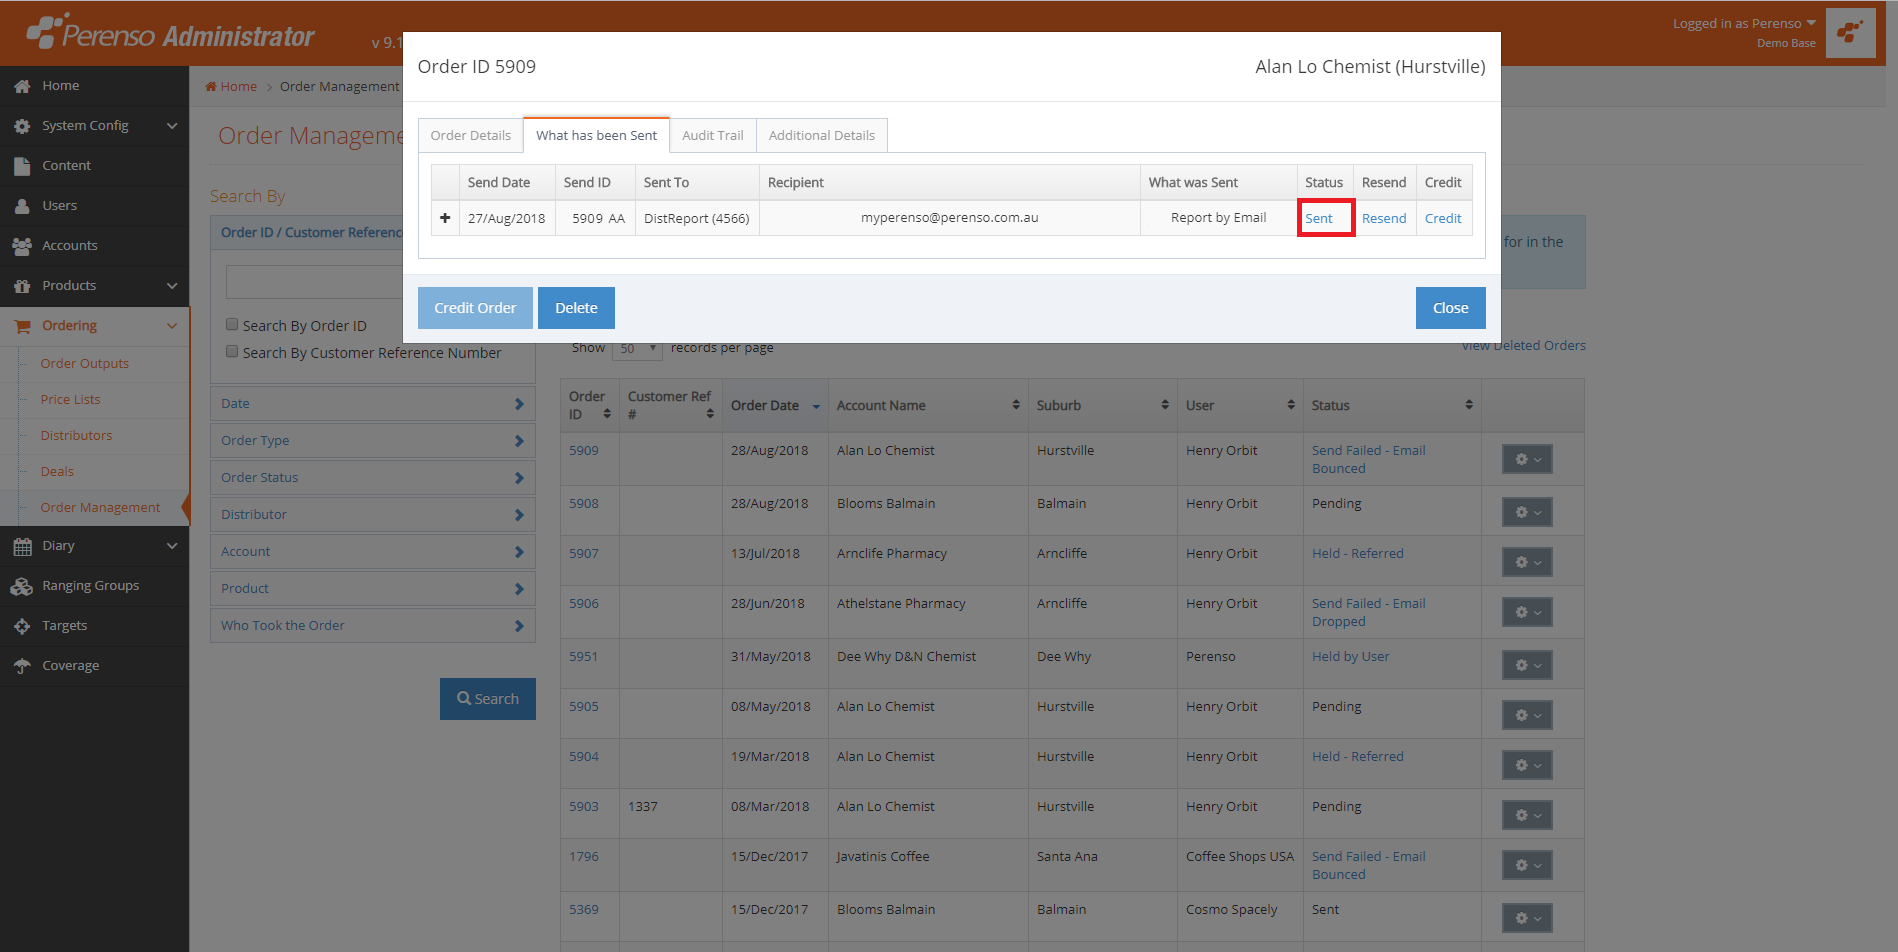Open Order Outputs in sidebar
The width and height of the screenshot is (1898, 952).
tap(85, 364)
